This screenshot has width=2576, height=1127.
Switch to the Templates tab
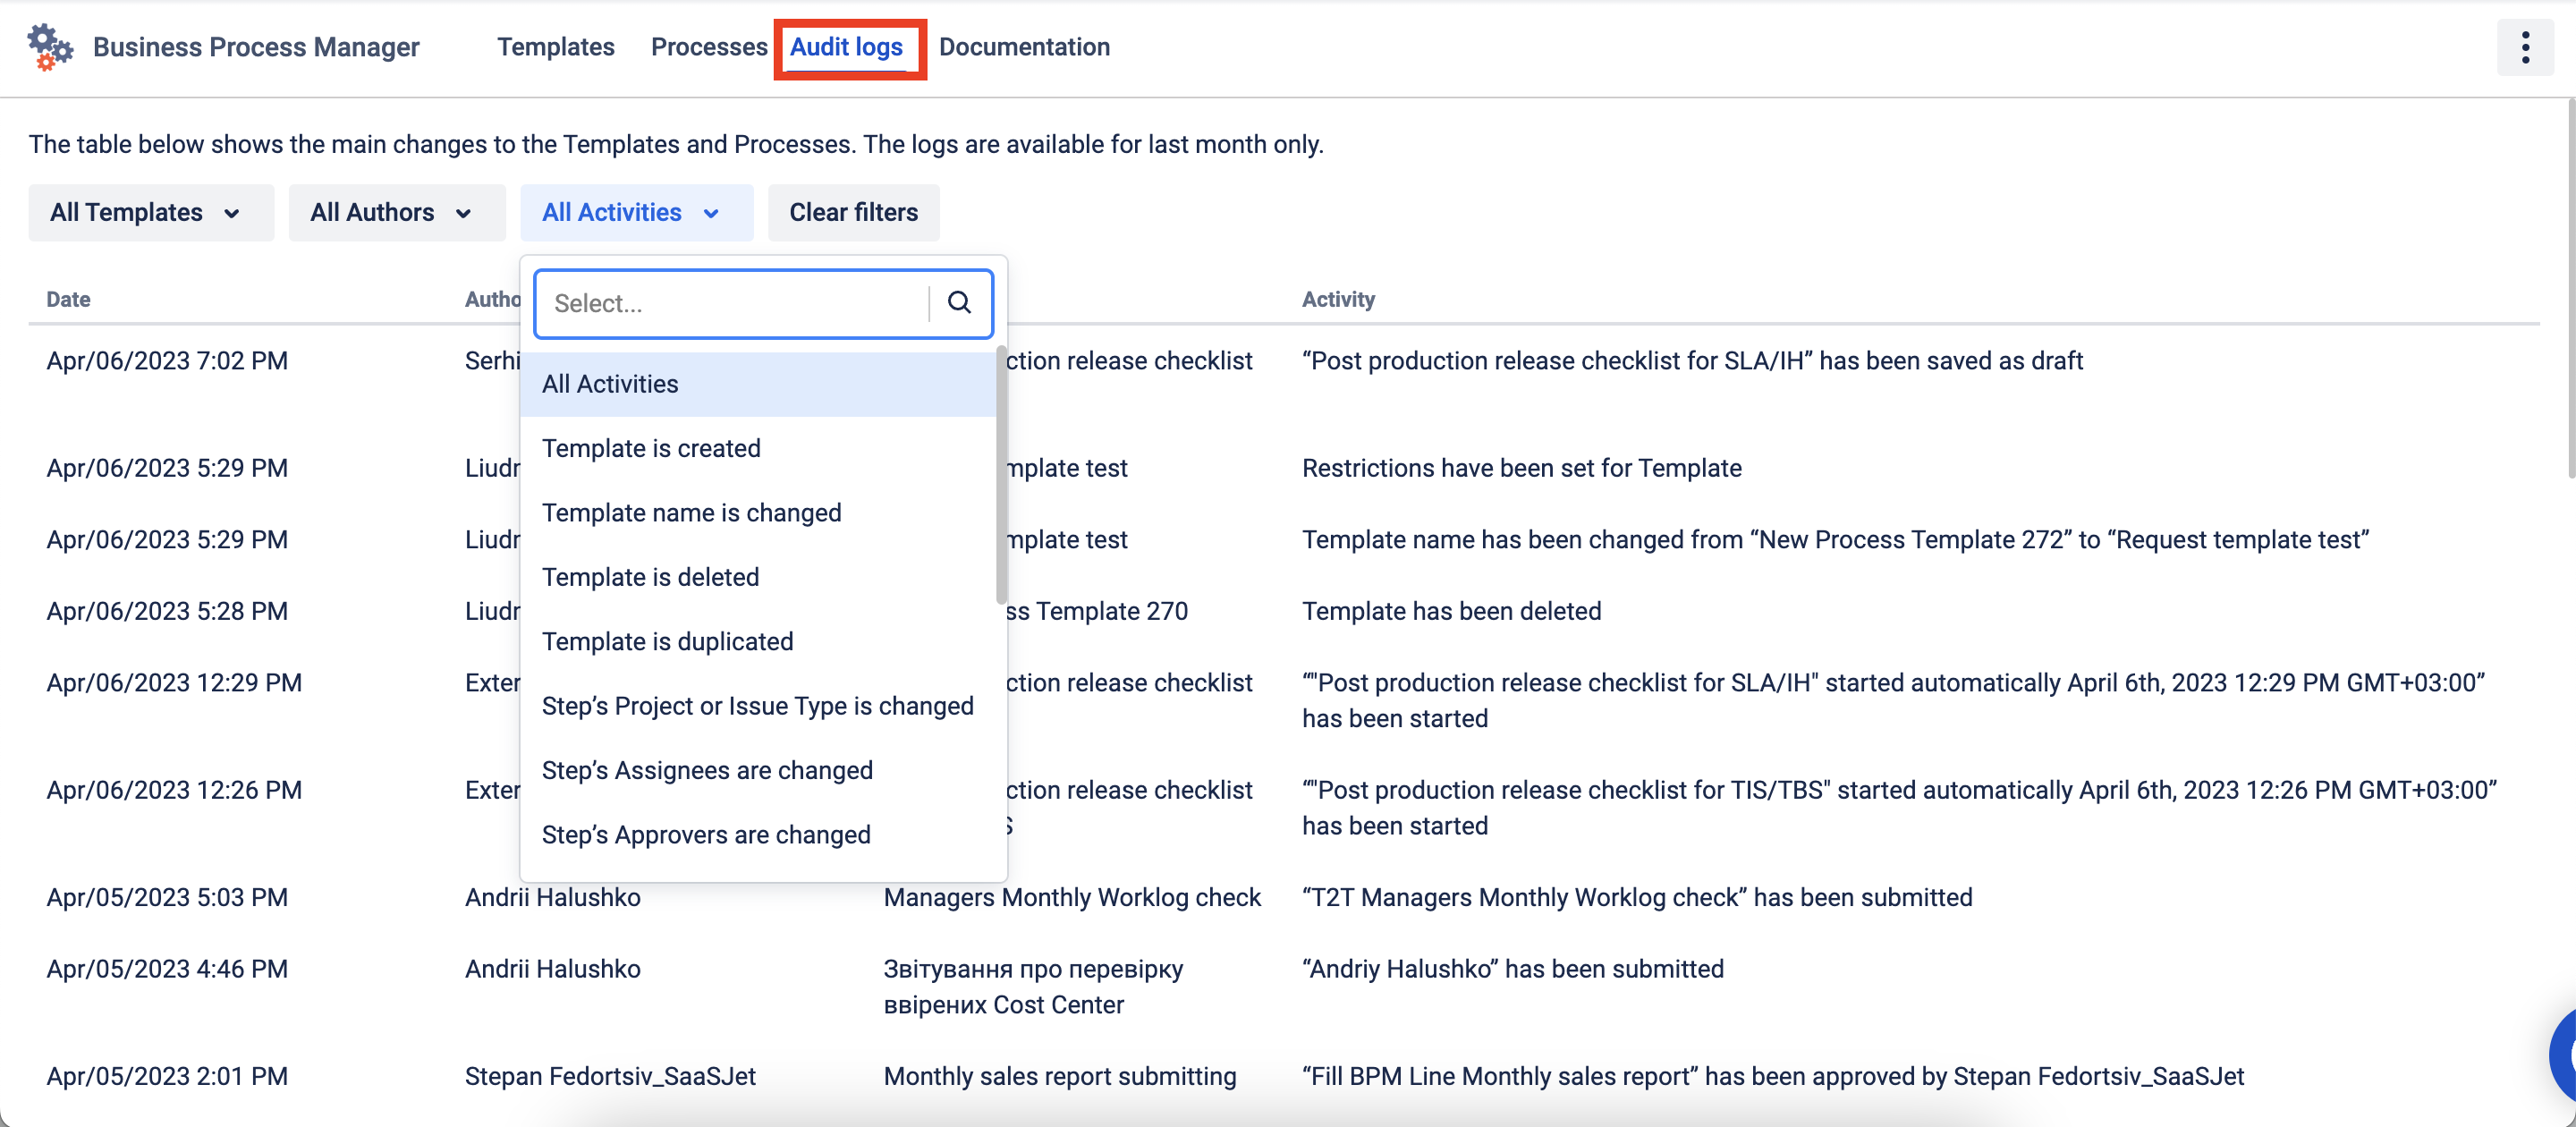coord(555,47)
